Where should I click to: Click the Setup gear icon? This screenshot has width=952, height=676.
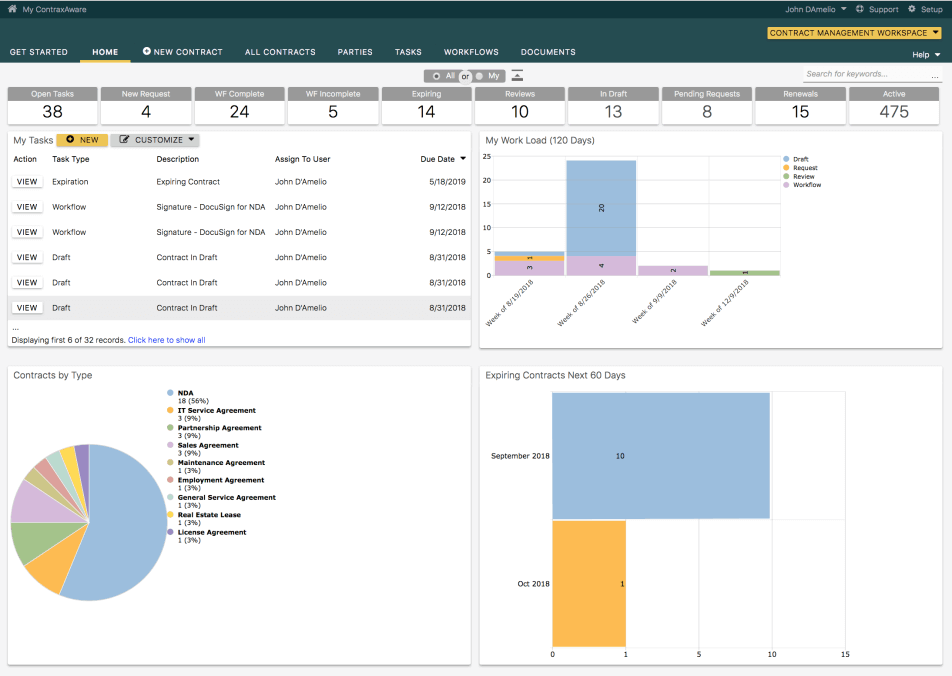912,9
